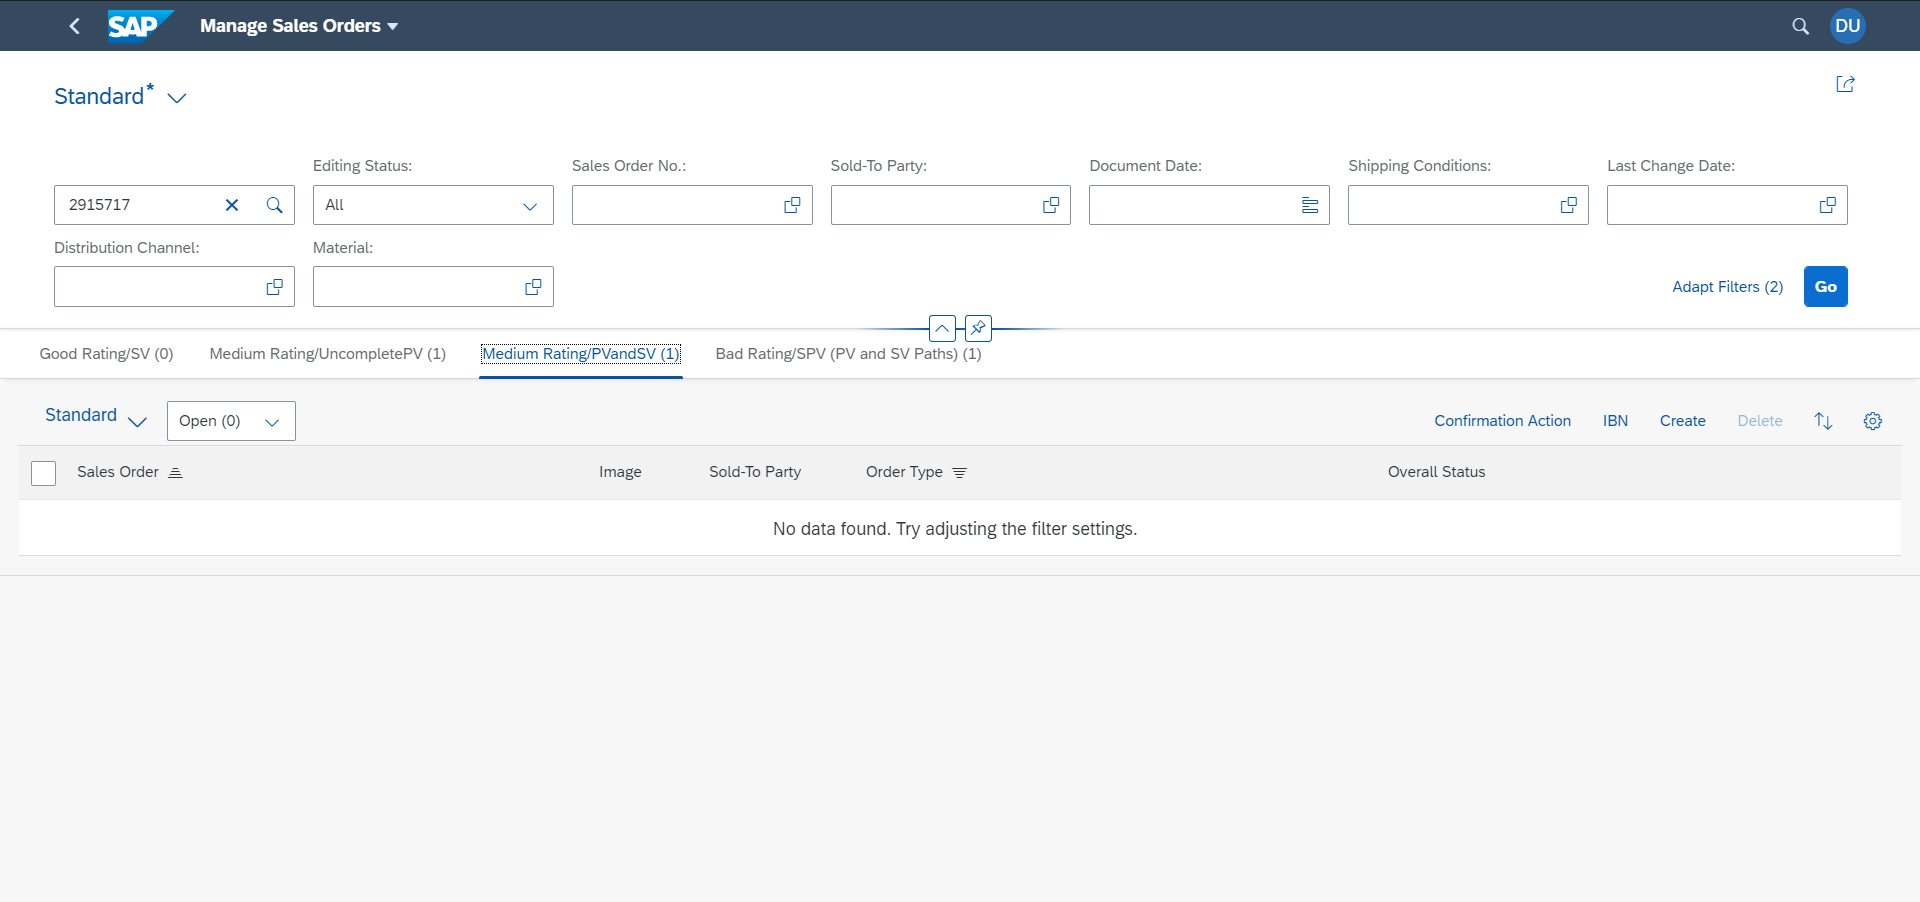Image resolution: width=1920 pixels, height=902 pixels.
Task: Expand the Editing Status dropdown
Action: pyautogui.click(x=529, y=206)
